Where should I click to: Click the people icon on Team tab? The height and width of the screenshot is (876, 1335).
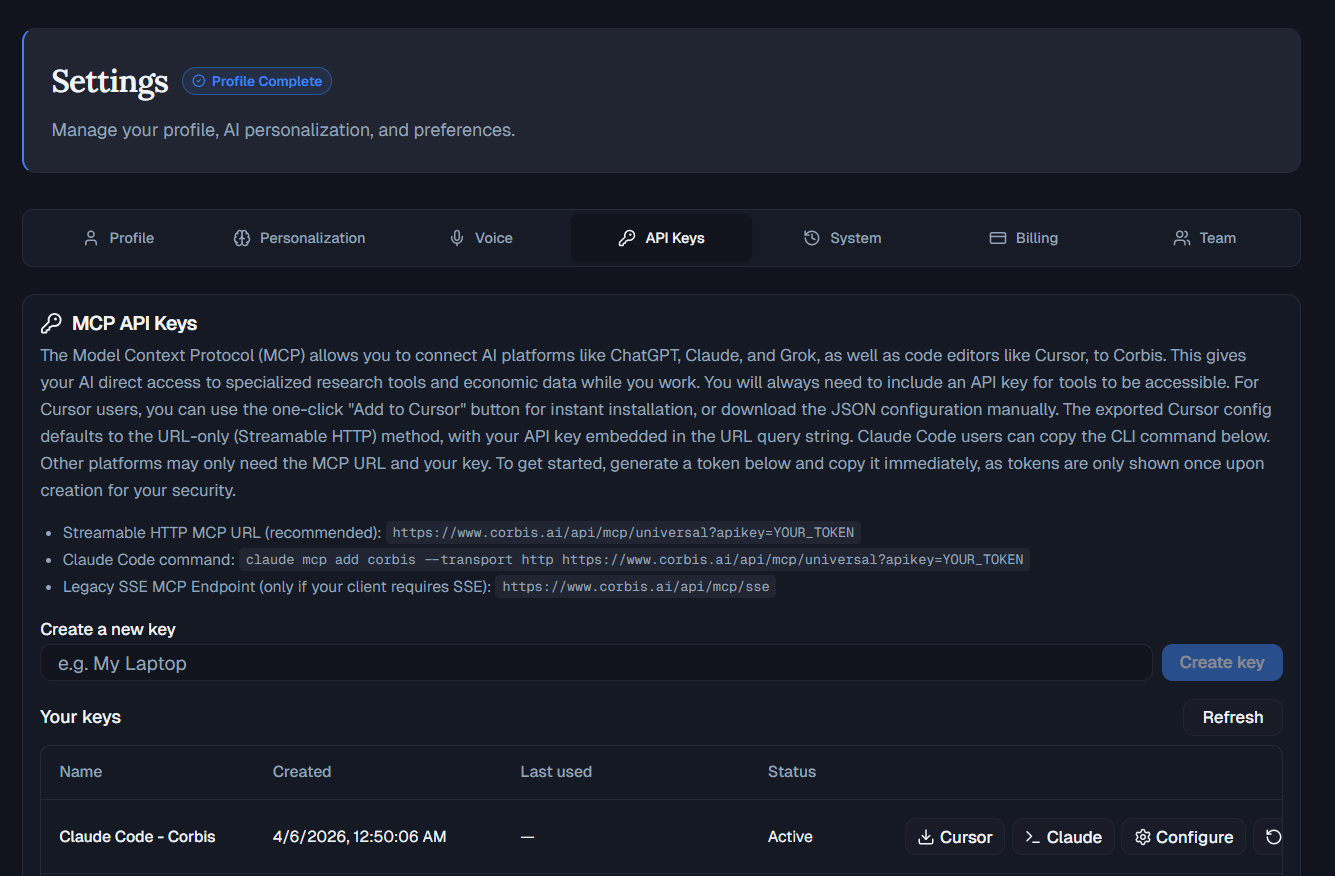pos(1182,238)
